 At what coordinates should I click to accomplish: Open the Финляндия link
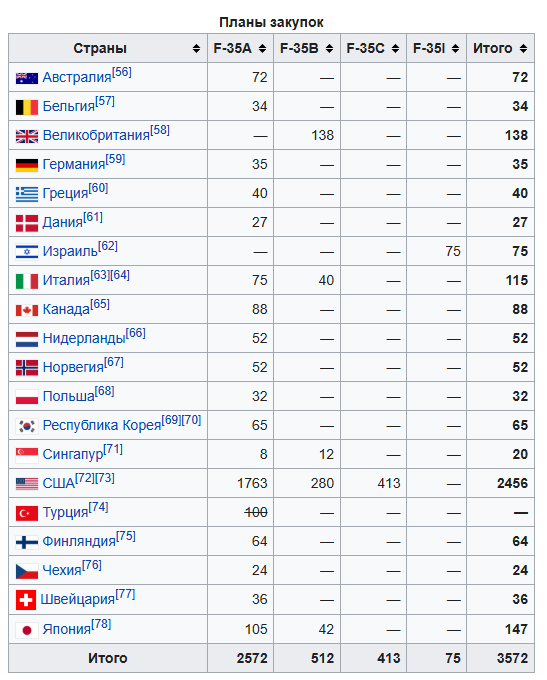(x=79, y=541)
